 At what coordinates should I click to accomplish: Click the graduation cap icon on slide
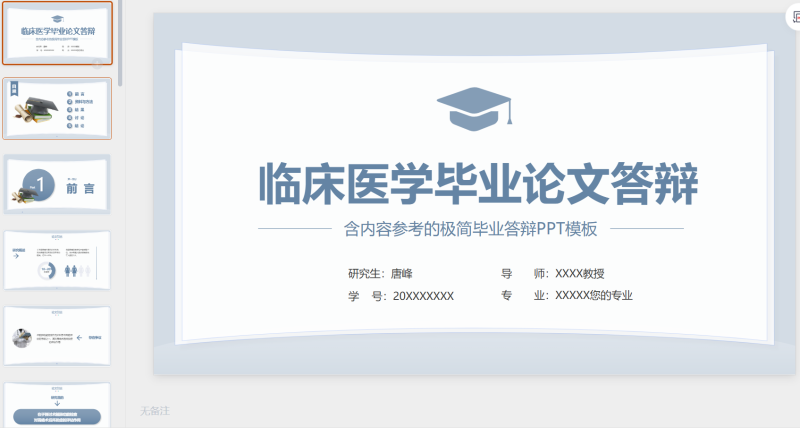[474, 109]
